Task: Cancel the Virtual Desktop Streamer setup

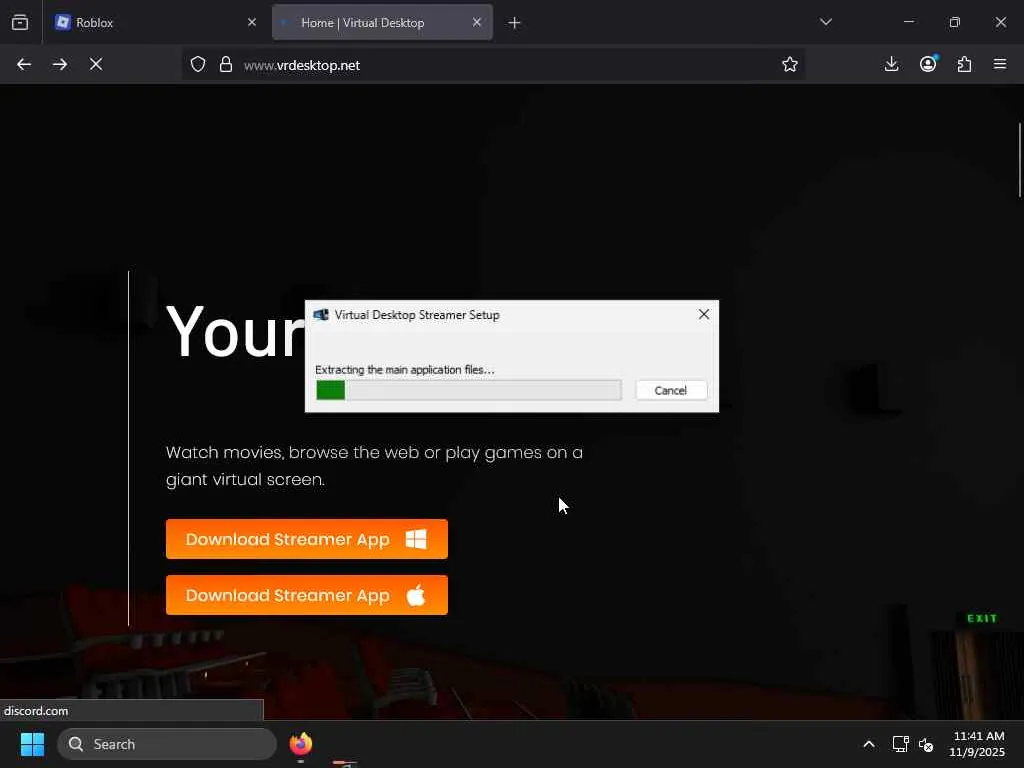Action: click(671, 391)
